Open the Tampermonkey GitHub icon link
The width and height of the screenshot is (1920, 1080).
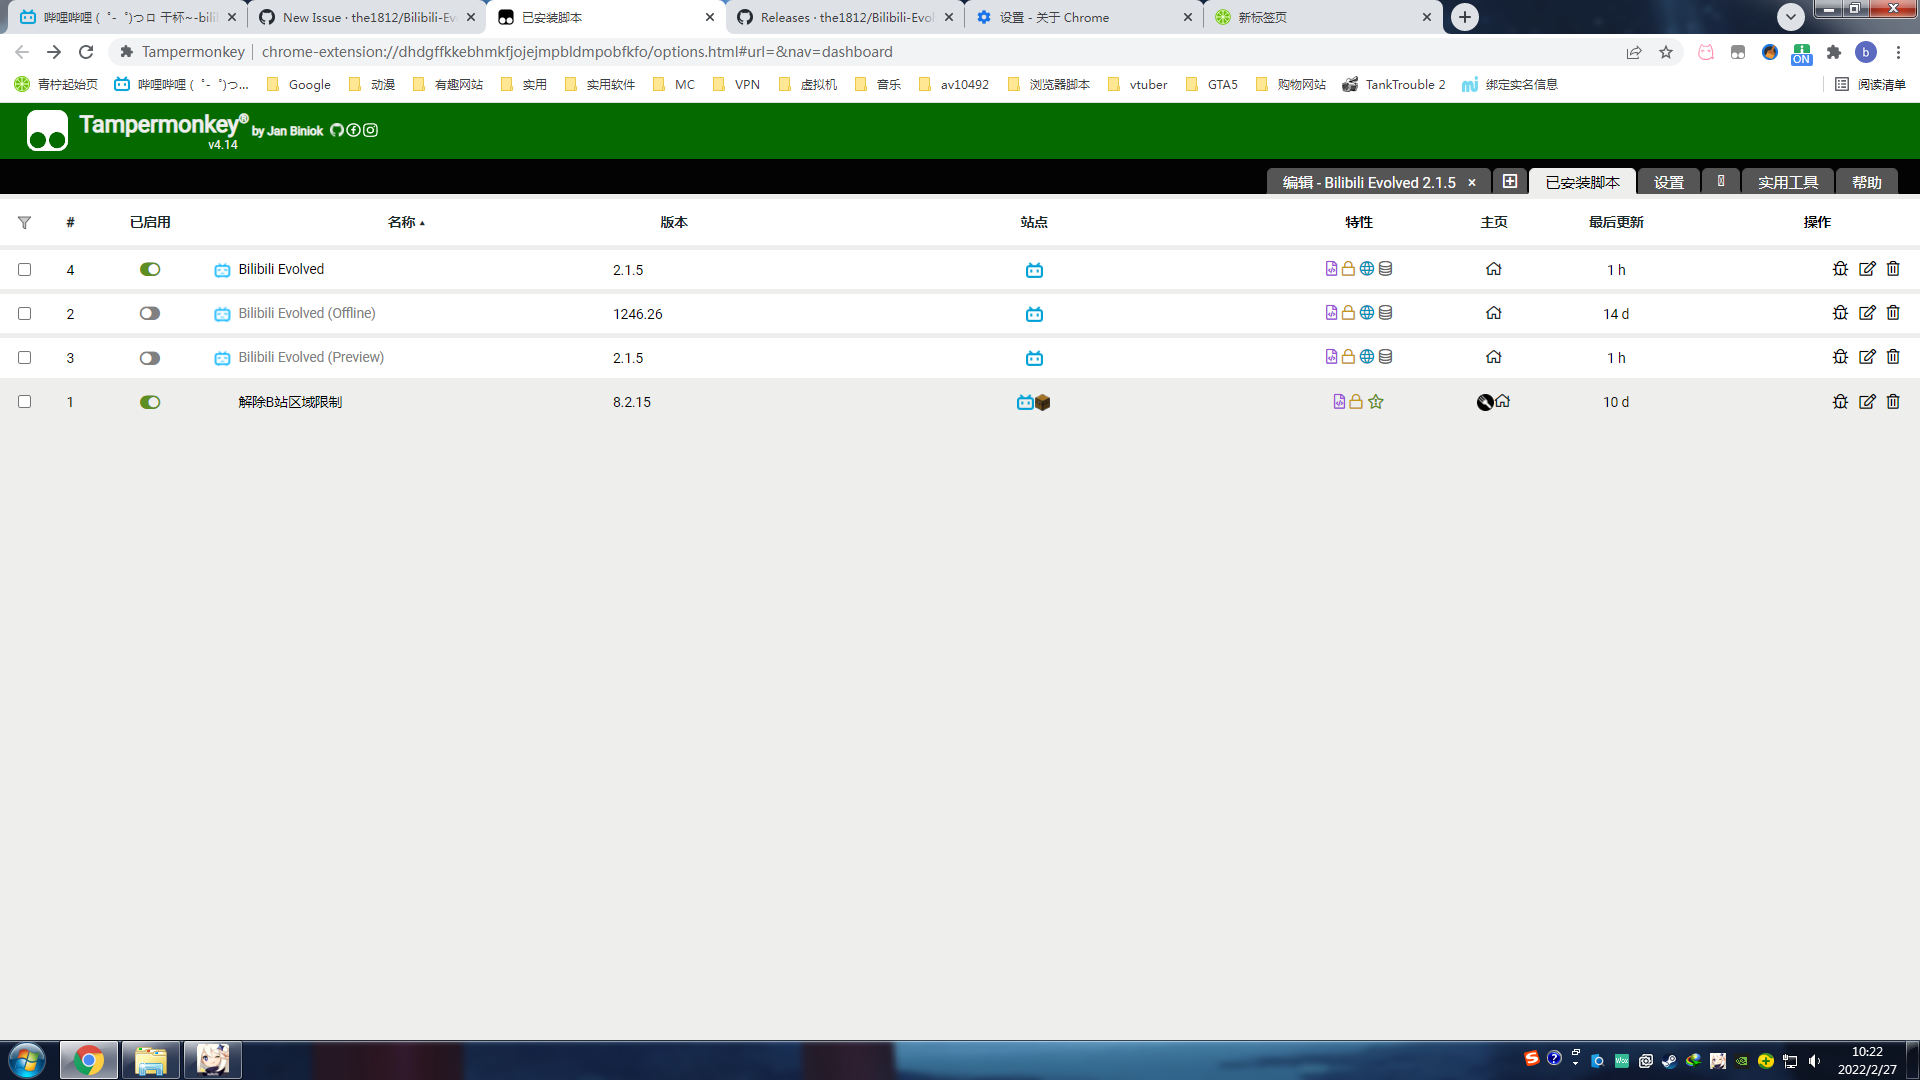pyautogui.click(x=337, y=130)
